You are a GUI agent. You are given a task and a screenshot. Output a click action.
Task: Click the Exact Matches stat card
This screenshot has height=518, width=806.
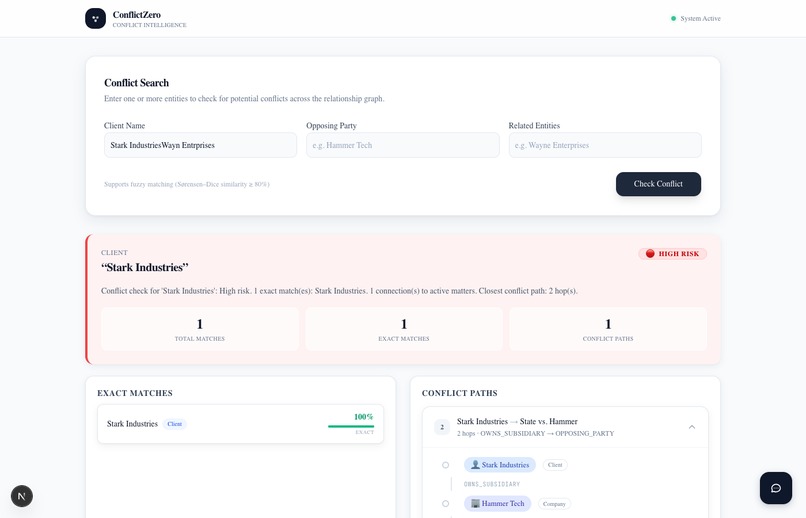(404, 329)
